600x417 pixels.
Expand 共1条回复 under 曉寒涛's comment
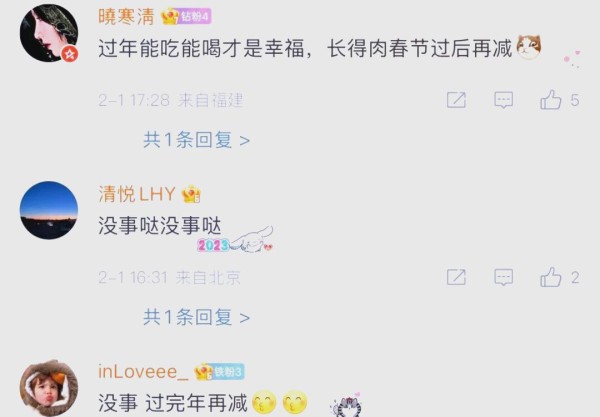click(196, 140)
